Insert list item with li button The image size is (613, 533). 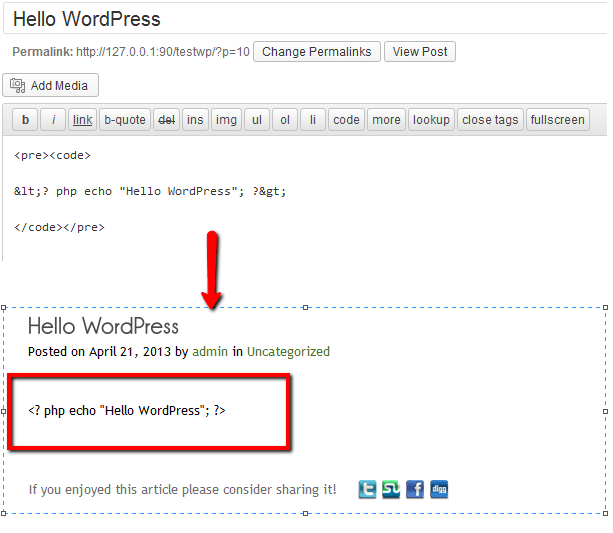[x=313, y=120]
